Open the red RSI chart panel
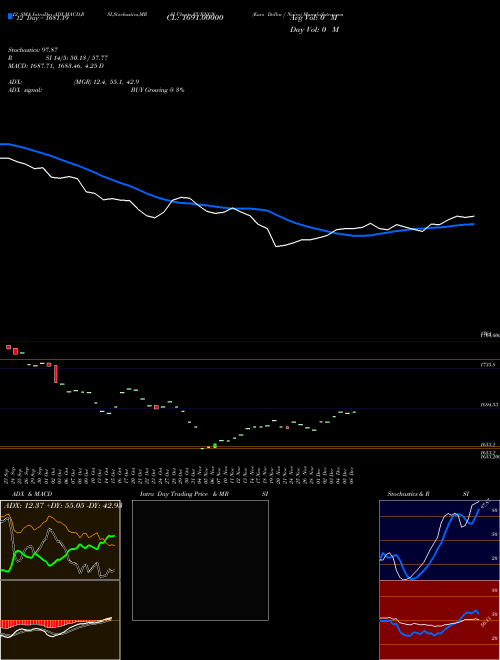500x660 pixels. click(x=439, y=620)
